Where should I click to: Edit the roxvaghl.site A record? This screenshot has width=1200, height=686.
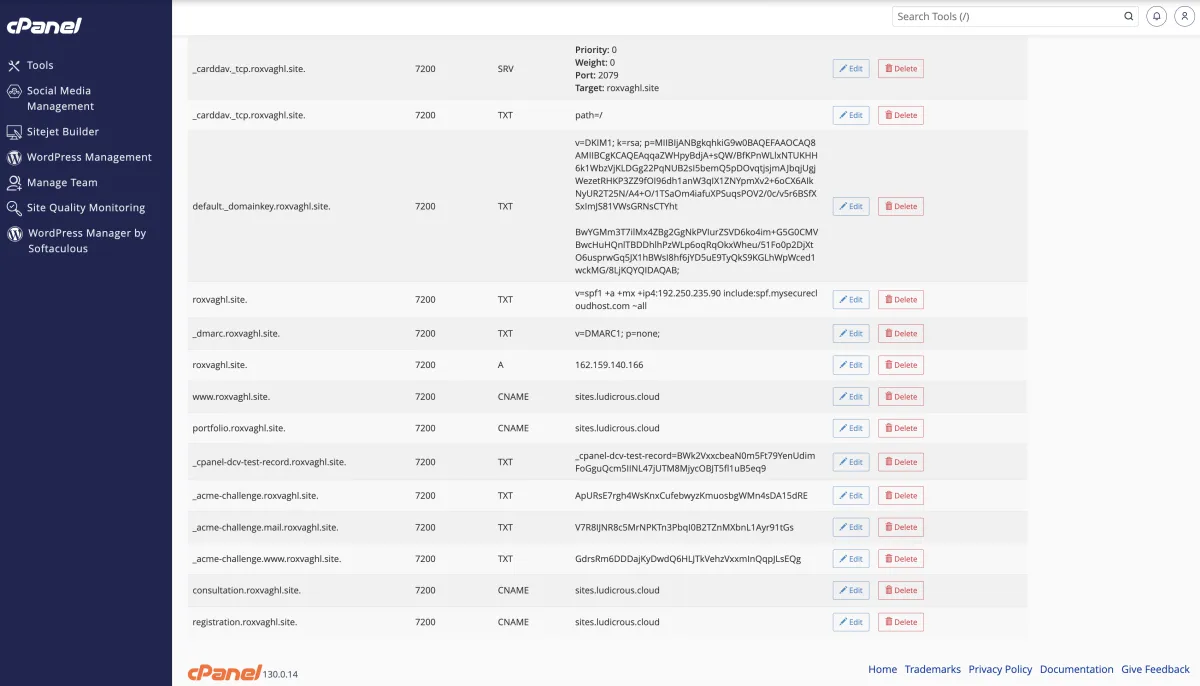click(851, 365)
